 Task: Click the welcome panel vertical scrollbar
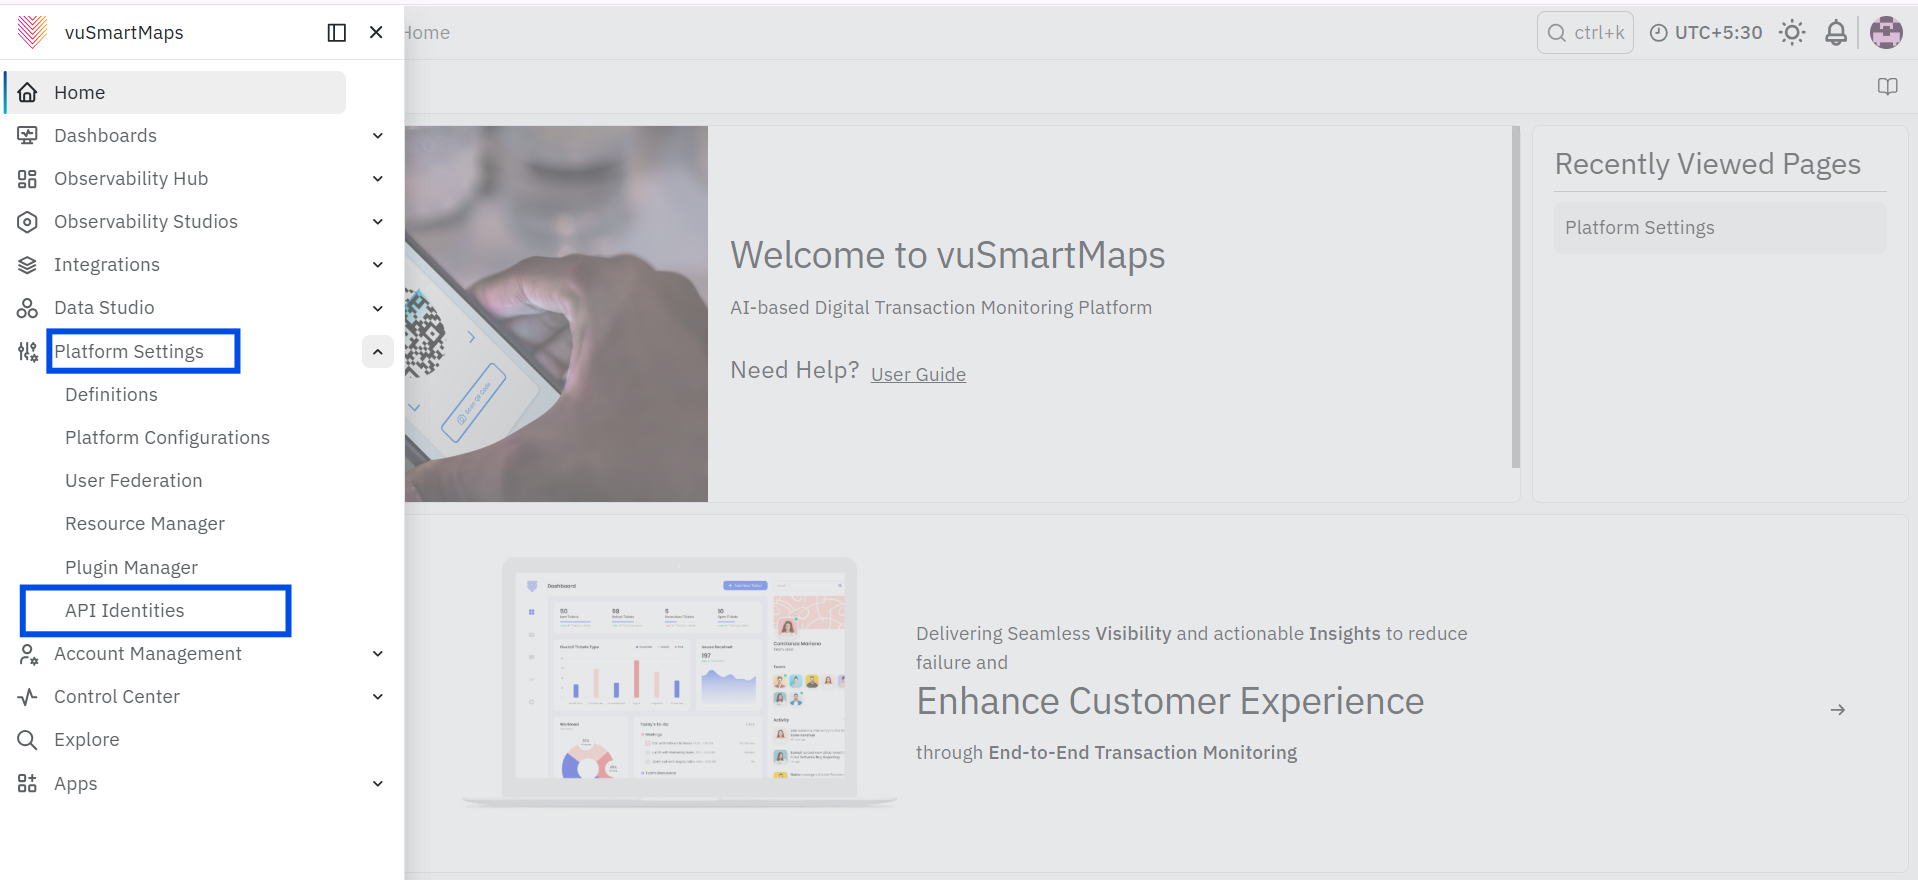coord(1516,297)
